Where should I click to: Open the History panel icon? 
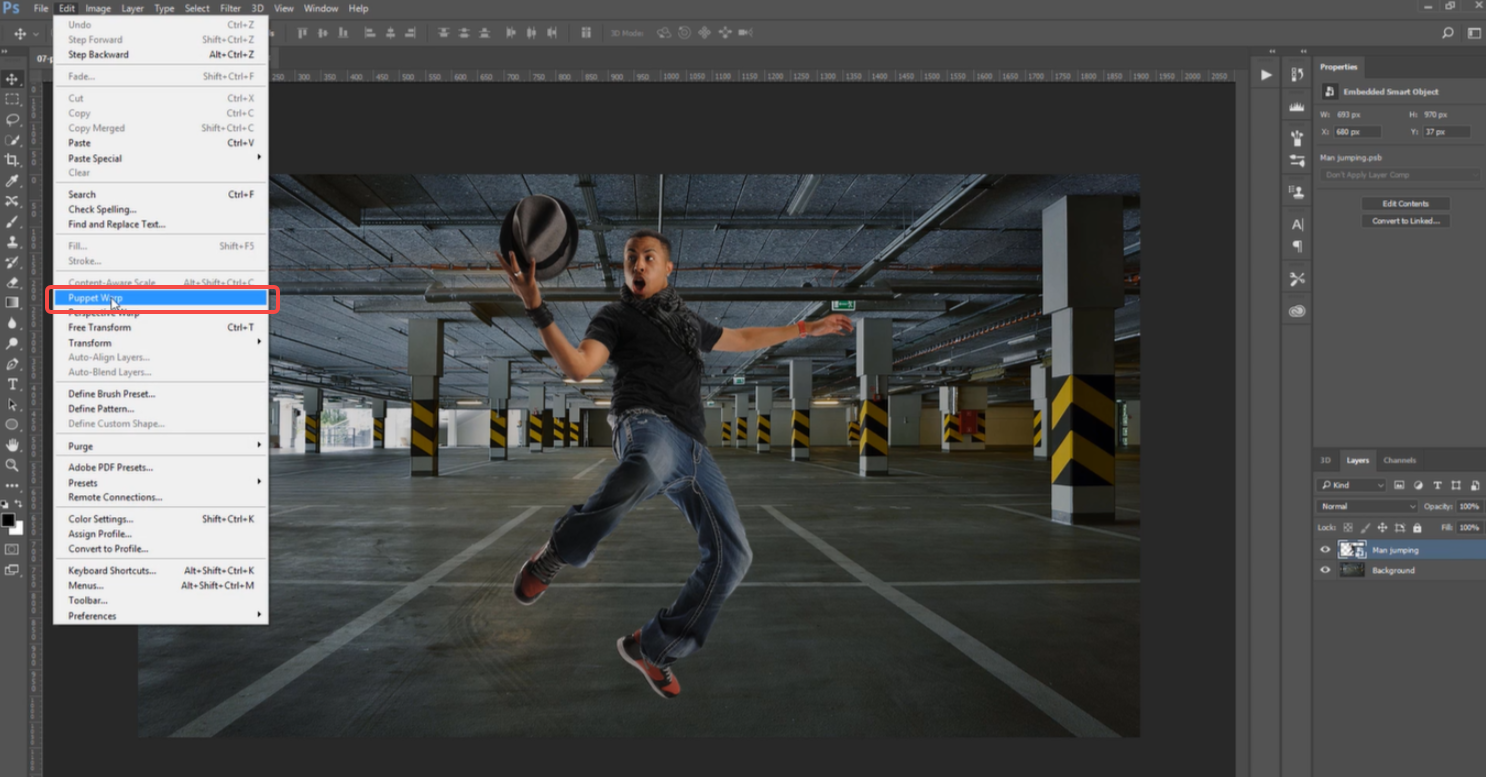point(1297,75)
